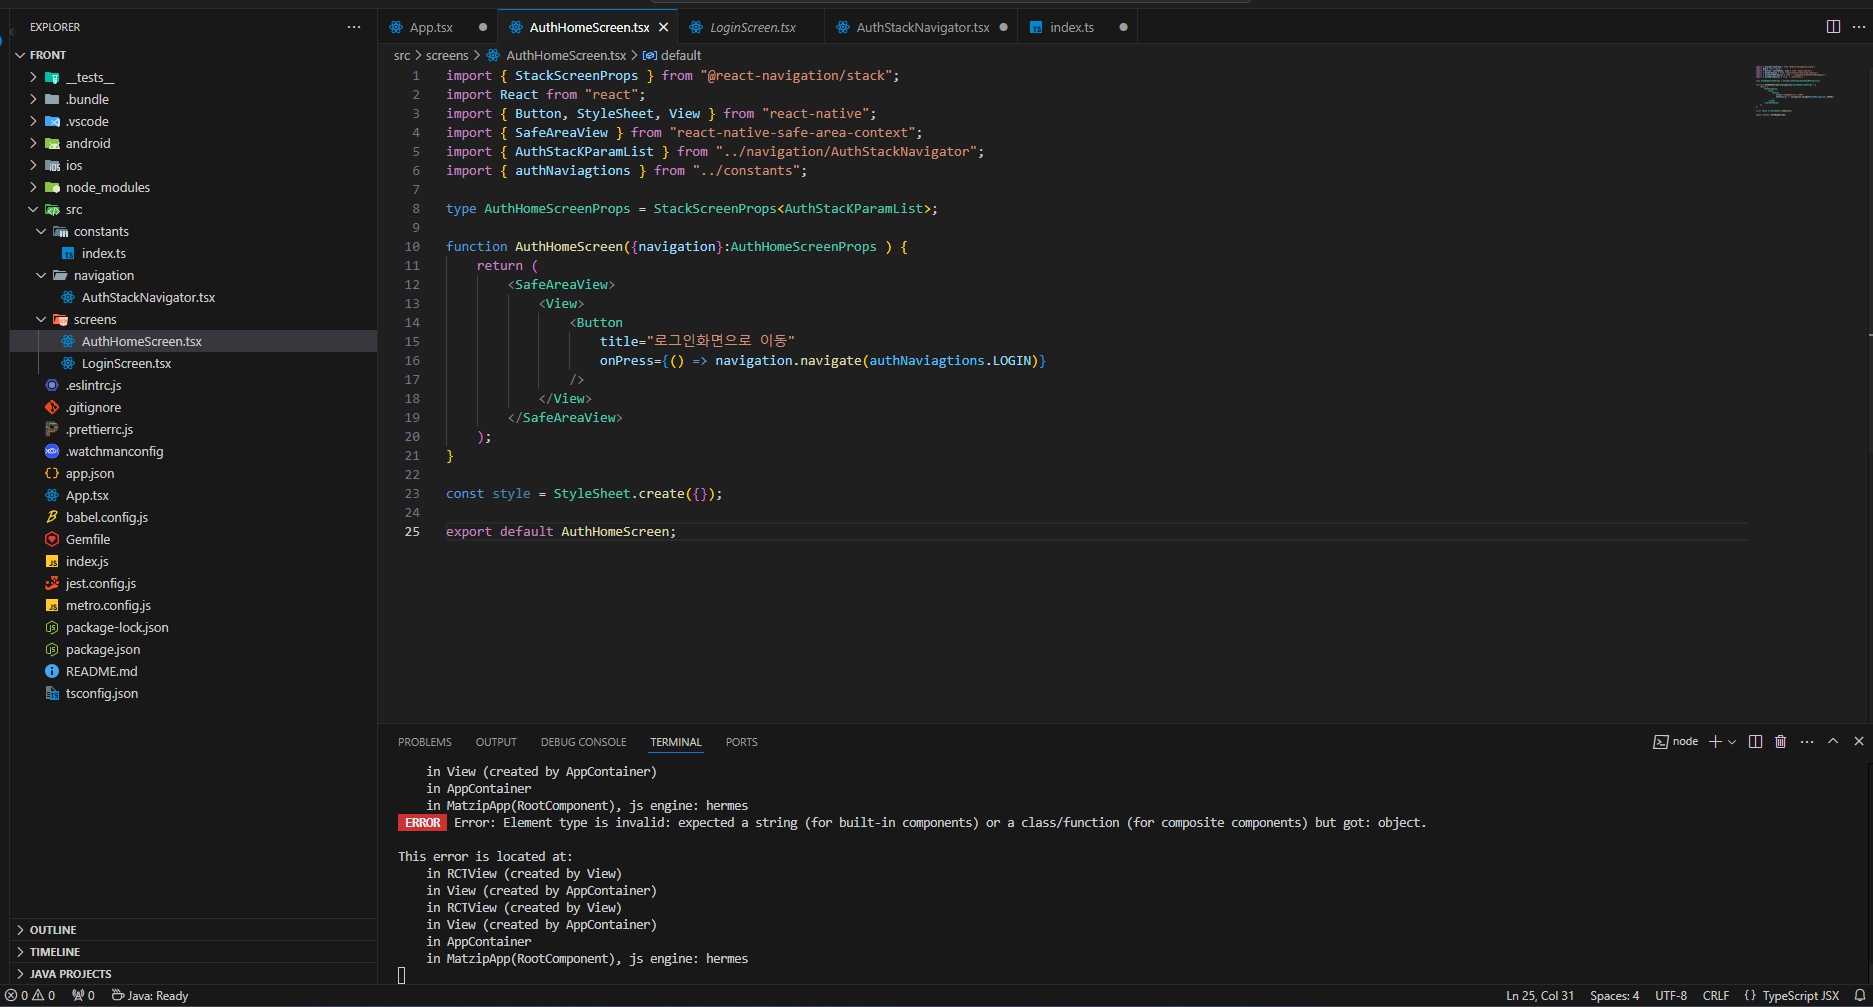Open editor more actions ellipsis menu
Image resolution: width=1873 pixels, height=1007 pixels.
click(x=1858, y=27)
